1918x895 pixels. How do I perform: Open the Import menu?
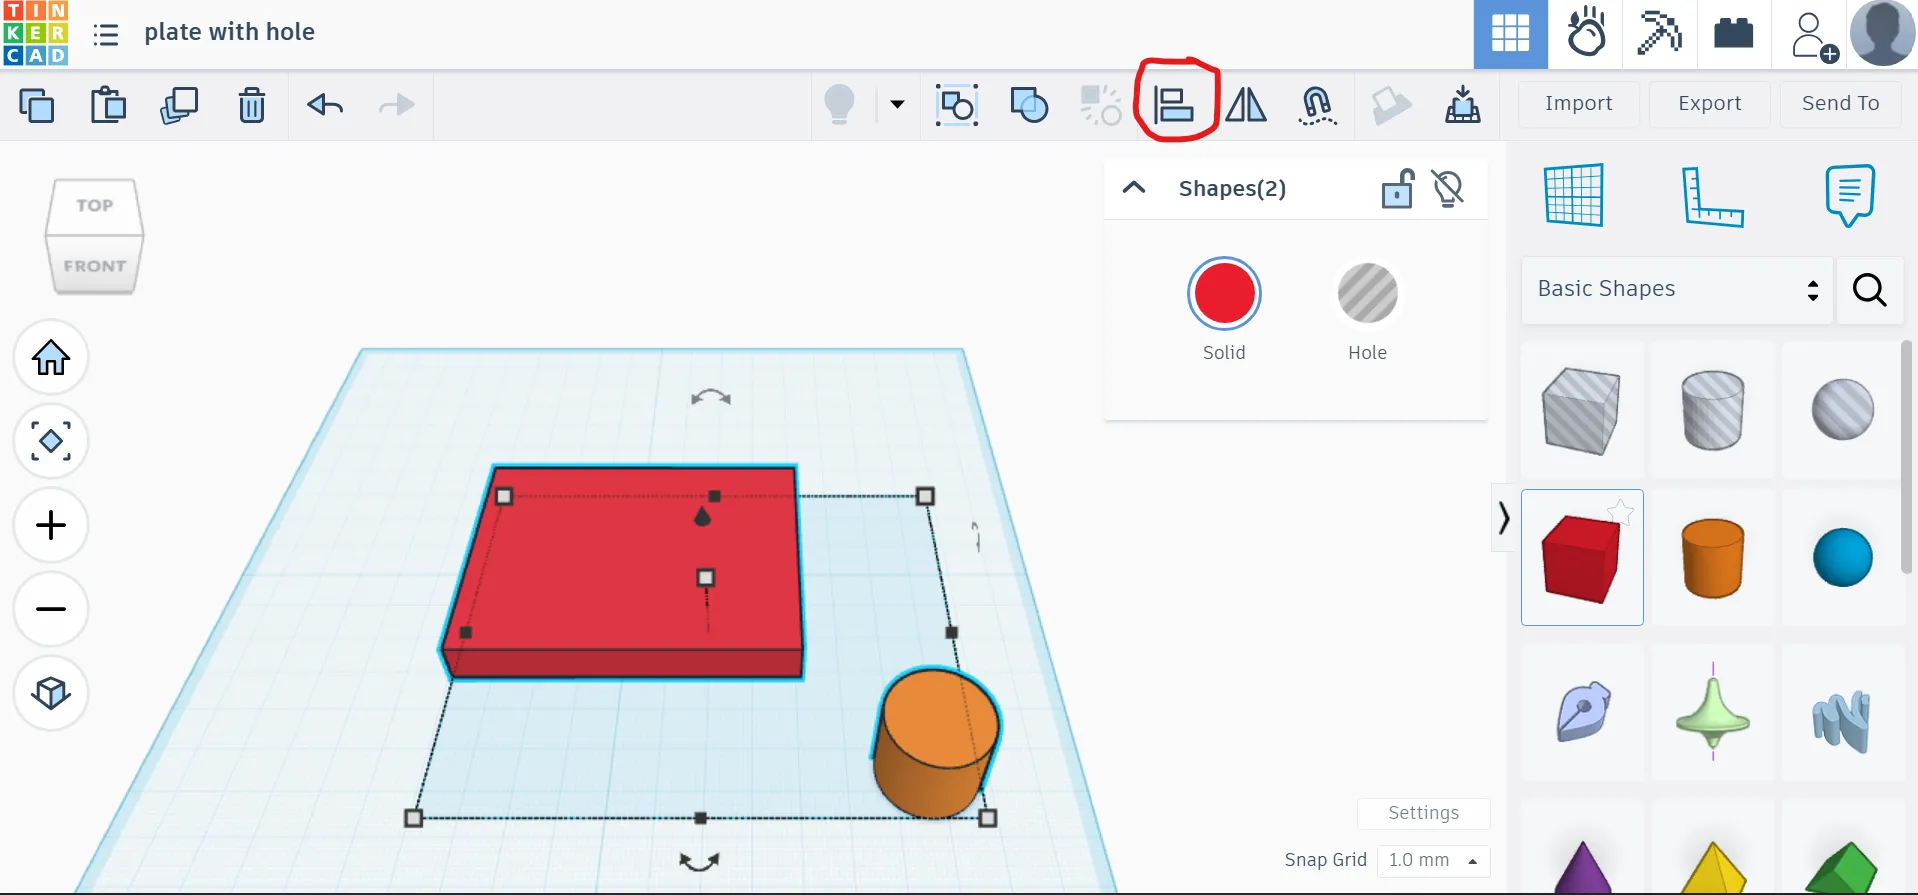[1578, 103]
